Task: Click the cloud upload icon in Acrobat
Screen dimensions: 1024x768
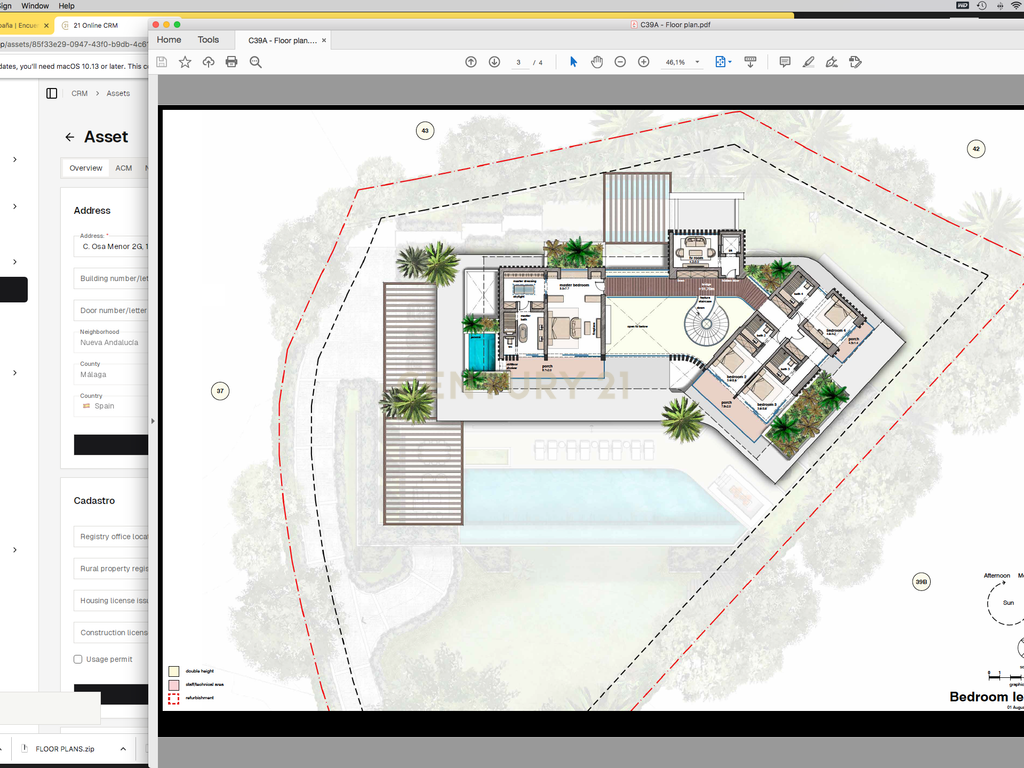Action: pos(208,62)
